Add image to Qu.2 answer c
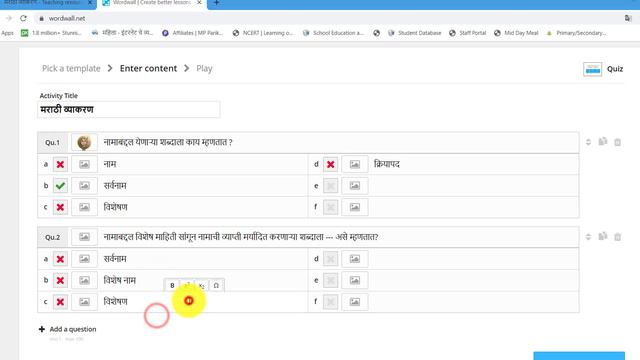This screenshot has width=640, height=360. click(x=84, y=302)
